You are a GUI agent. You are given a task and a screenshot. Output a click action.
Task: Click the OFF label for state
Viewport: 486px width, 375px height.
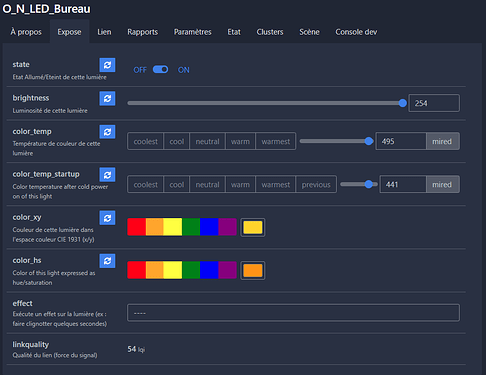140,70
